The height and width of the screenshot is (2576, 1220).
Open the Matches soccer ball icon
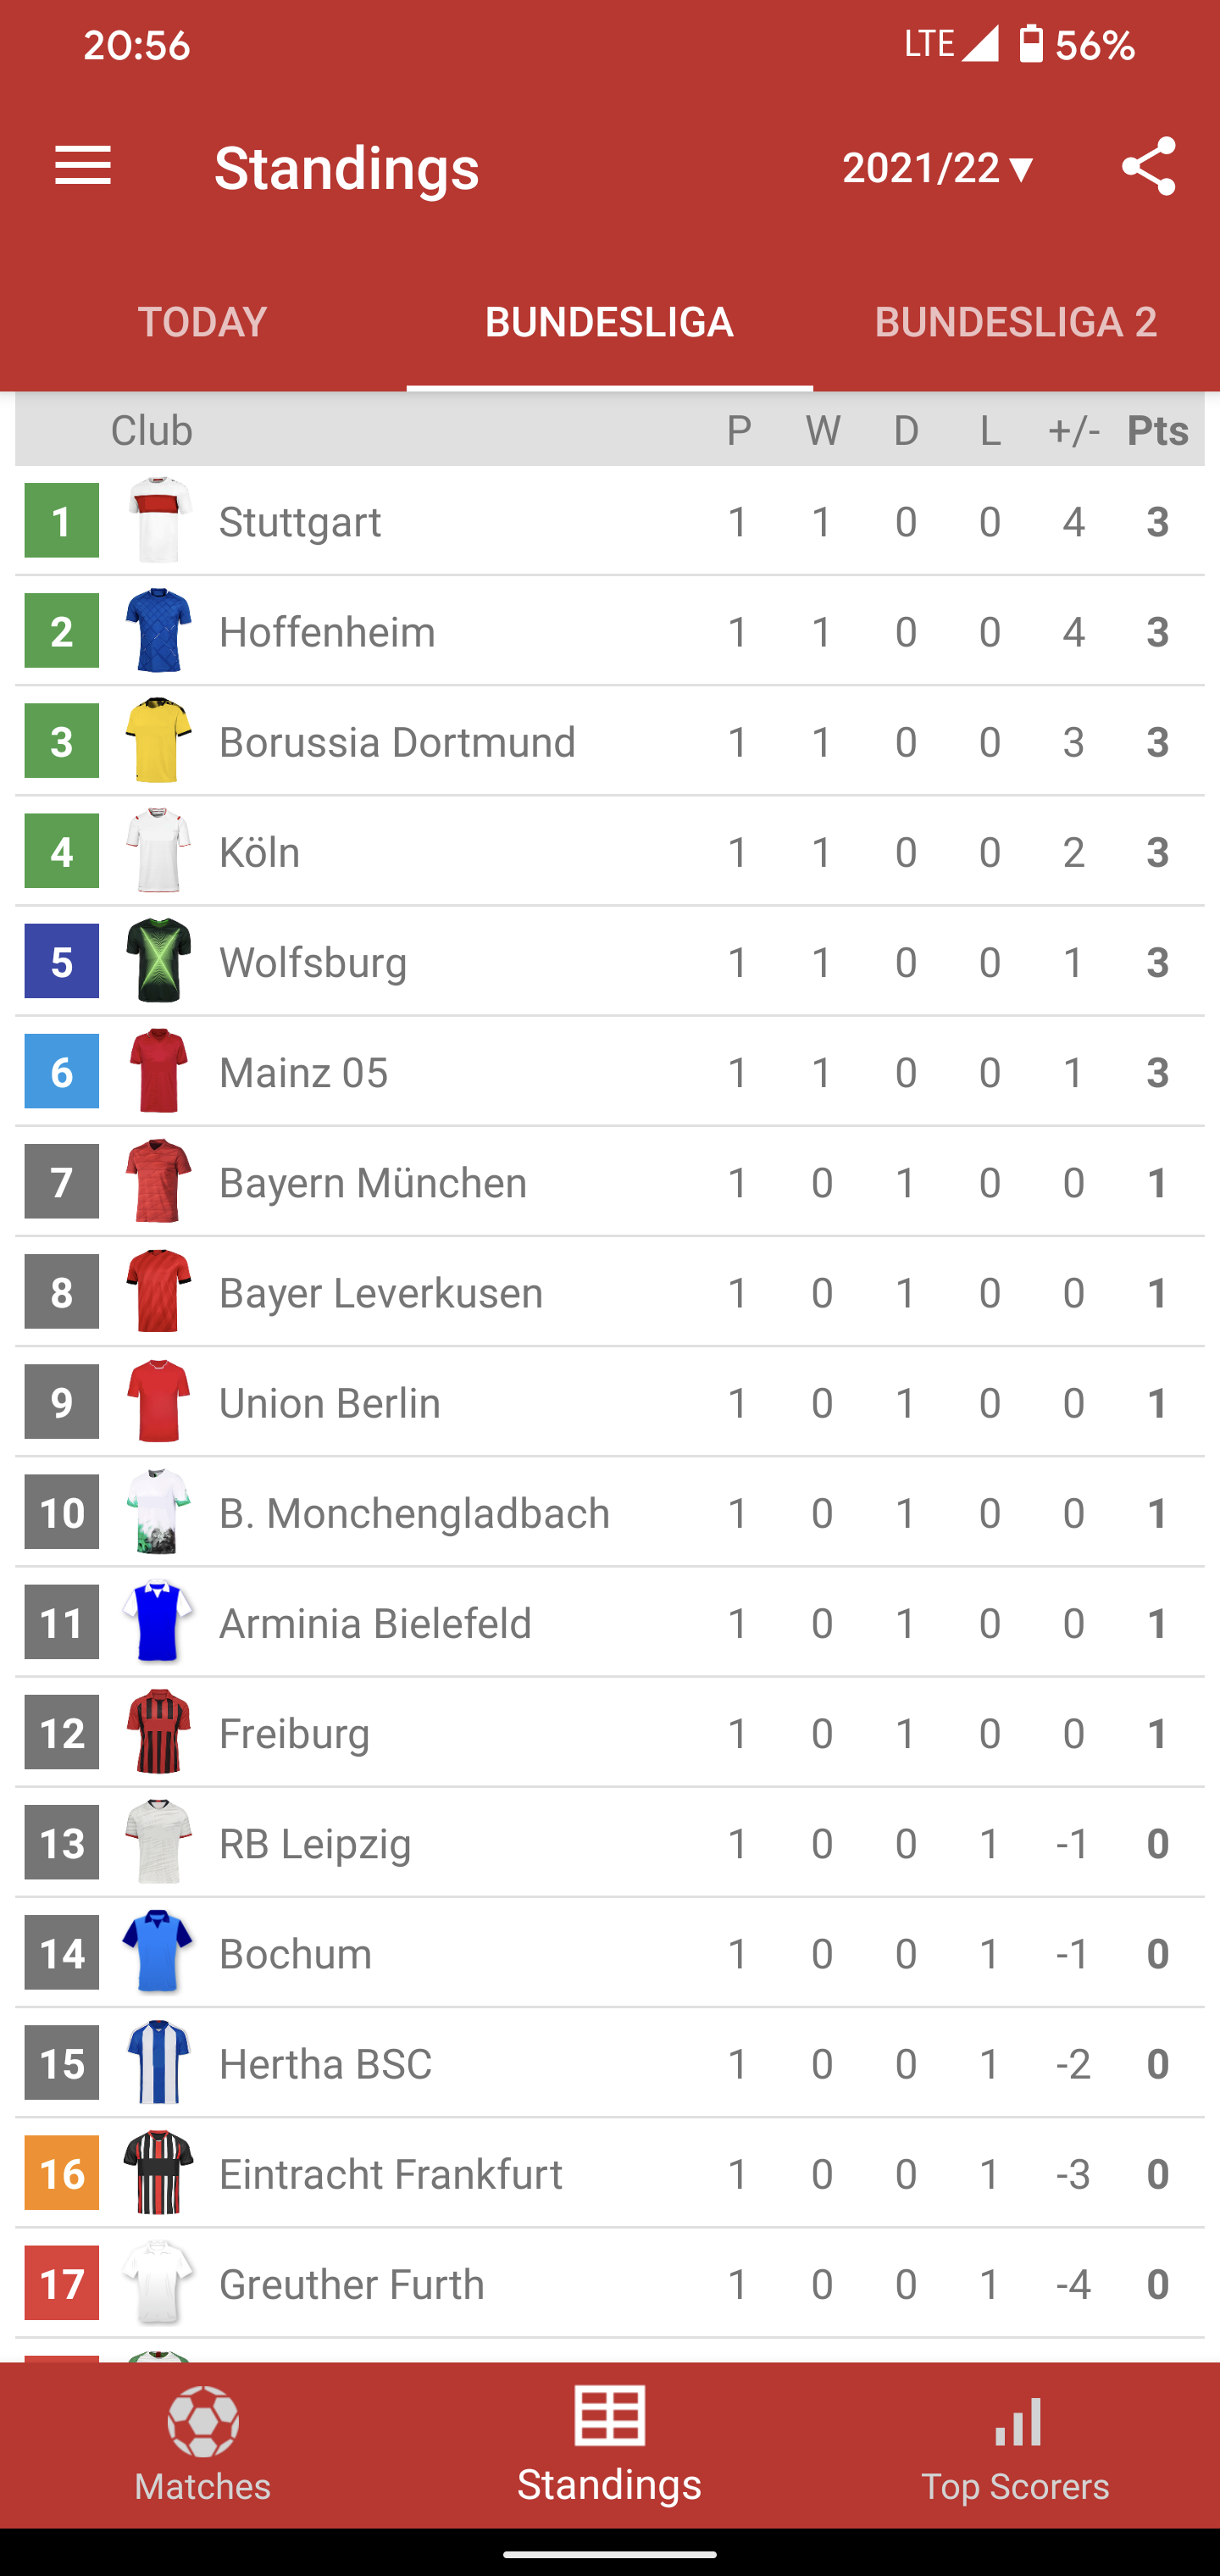click(203, 2421)
